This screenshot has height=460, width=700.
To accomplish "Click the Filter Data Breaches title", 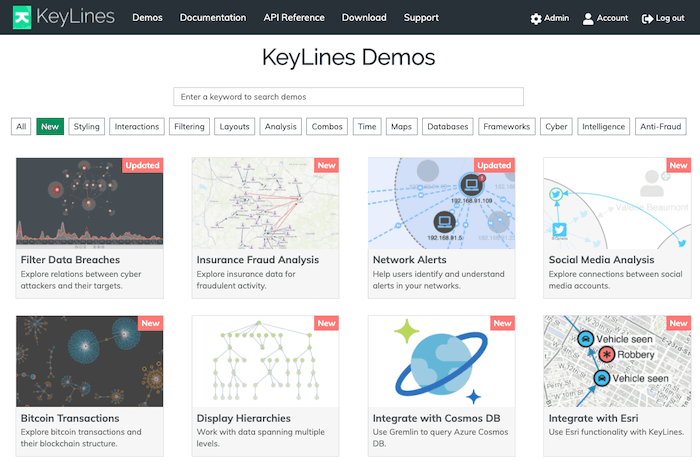I will [x=70, y=260].
